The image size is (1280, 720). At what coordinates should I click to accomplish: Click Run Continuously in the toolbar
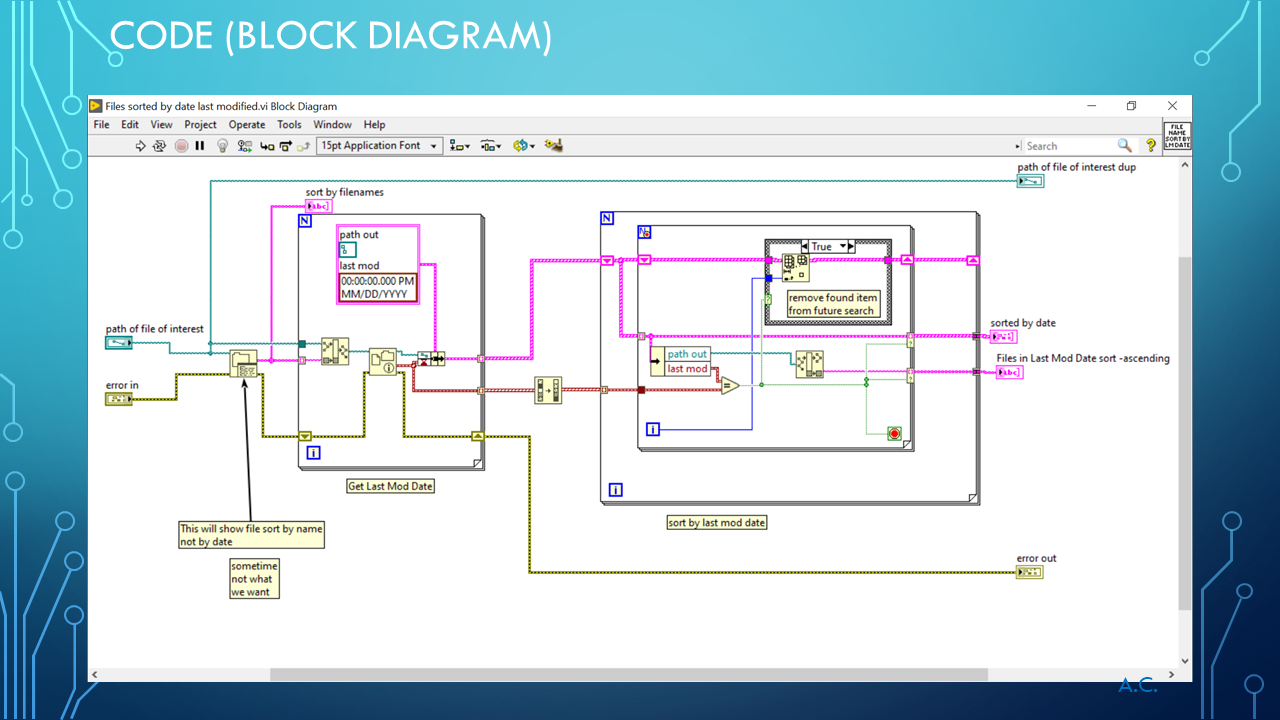coord(159,146)
